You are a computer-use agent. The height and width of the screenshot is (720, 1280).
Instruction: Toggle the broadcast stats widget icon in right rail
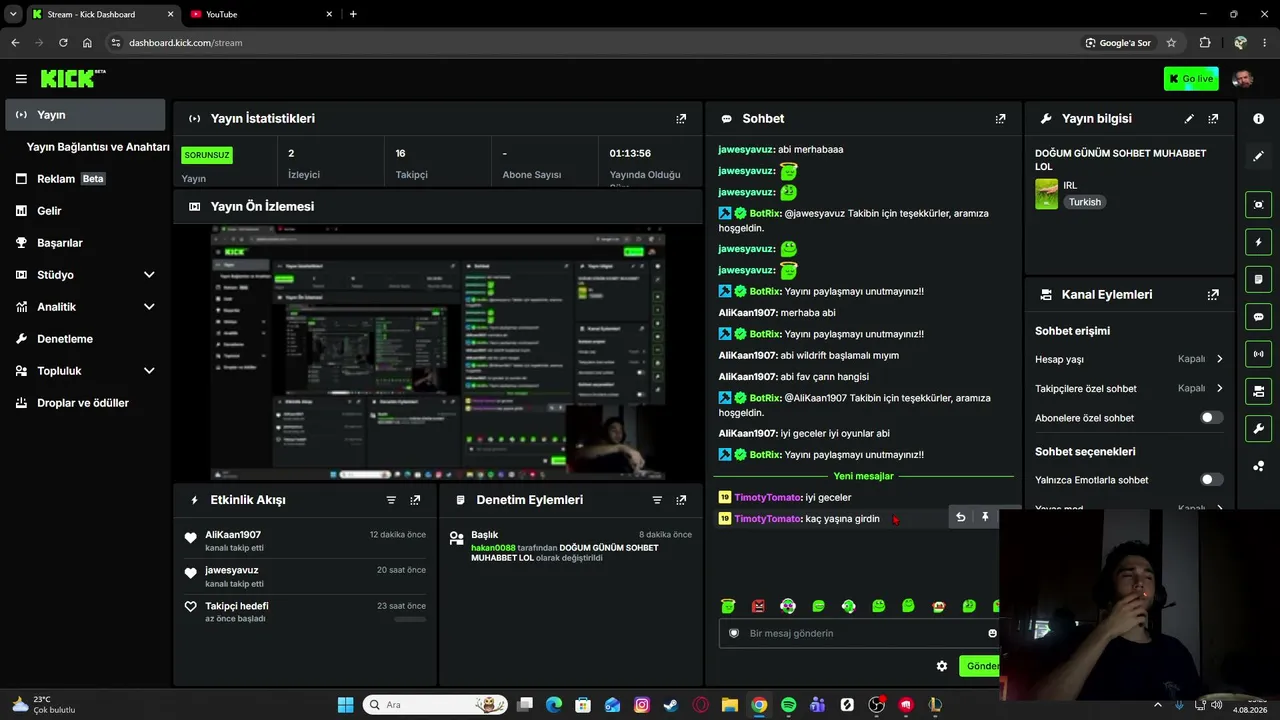coord(1258,354)
